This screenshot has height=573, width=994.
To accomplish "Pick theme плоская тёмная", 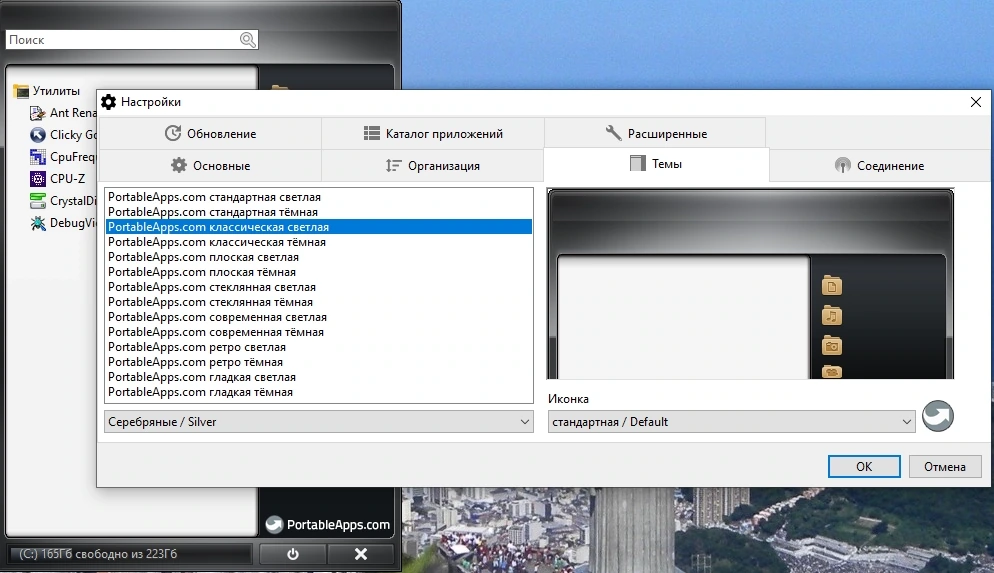I will [319, 272].
